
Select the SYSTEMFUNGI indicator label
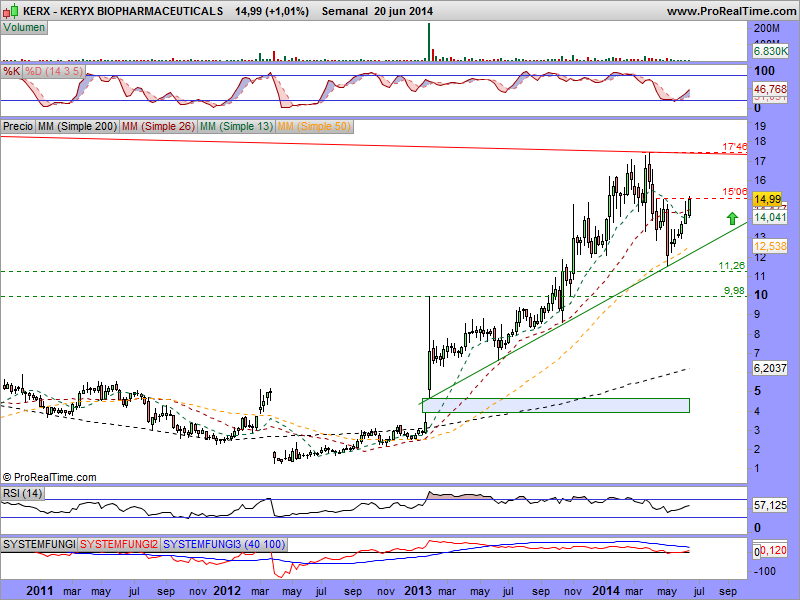(x=39, y=544)
